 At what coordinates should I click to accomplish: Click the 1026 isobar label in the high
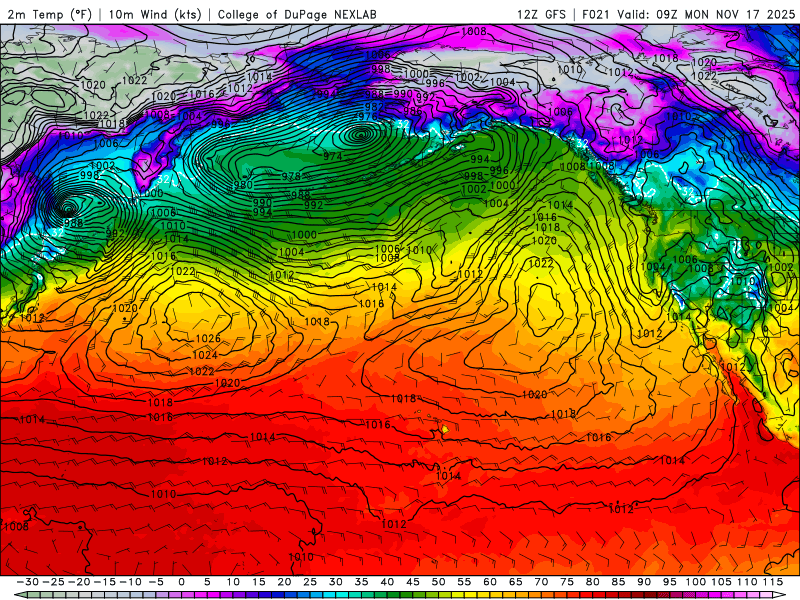(x=208, y=338)
